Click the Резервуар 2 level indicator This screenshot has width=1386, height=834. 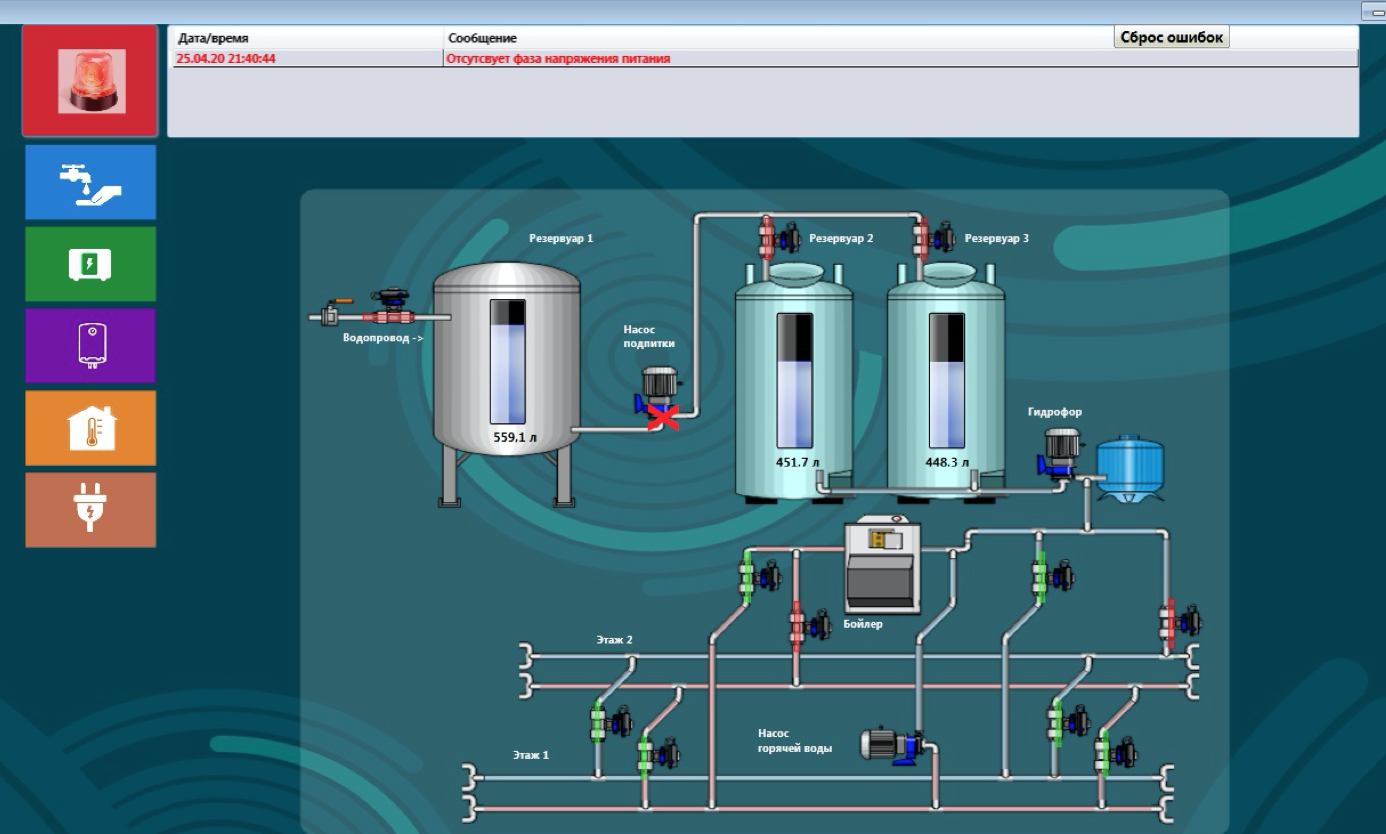tap(795, 380)
